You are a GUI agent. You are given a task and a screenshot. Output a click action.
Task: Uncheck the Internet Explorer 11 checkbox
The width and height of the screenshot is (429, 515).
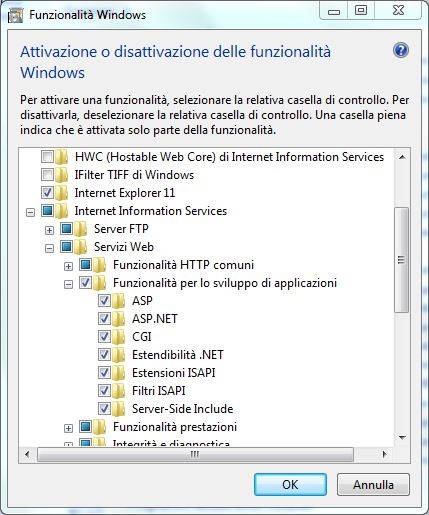point(47,192)
